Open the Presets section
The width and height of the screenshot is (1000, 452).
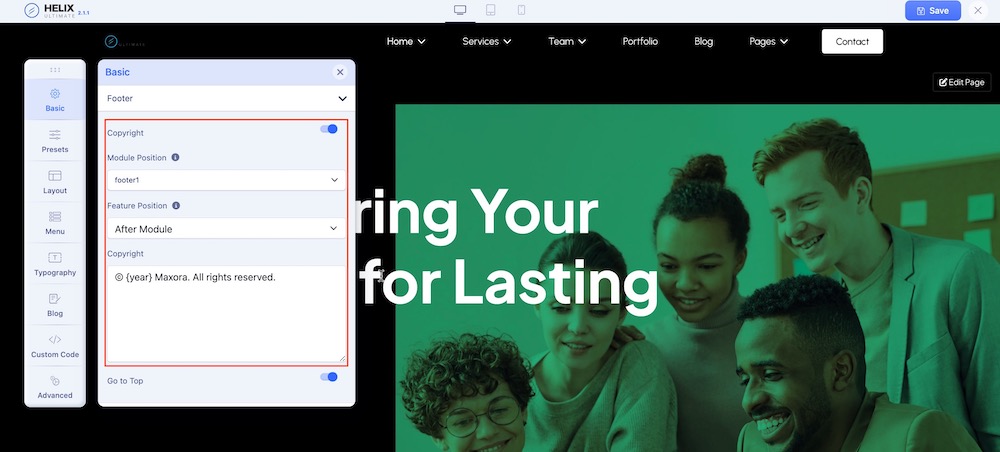coord(55,141)
